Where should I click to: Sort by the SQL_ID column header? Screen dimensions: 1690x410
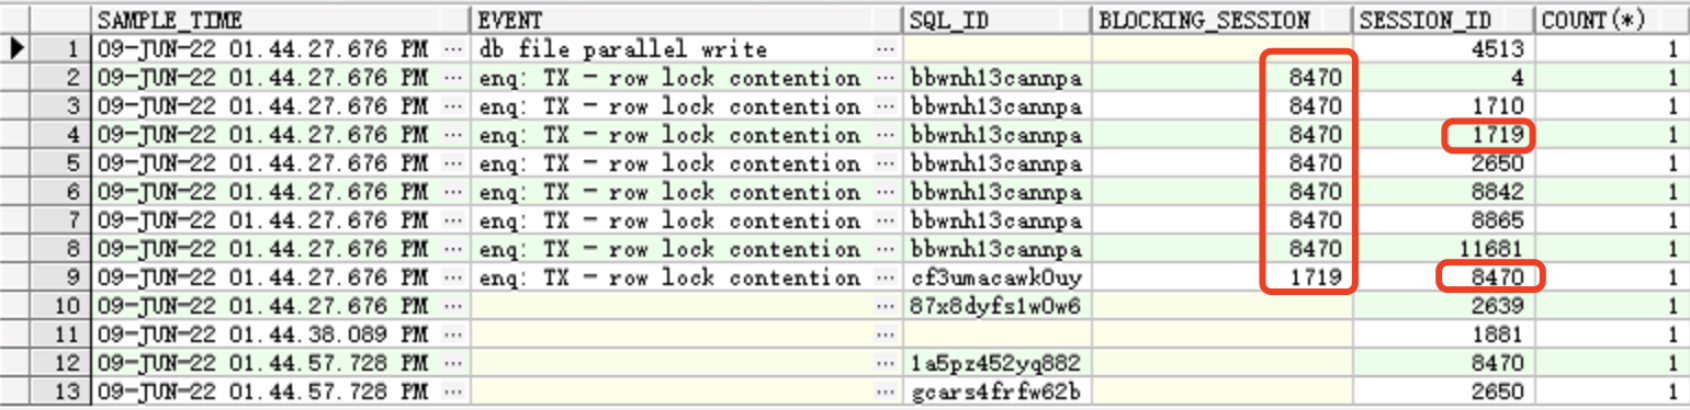click(997, 19)
